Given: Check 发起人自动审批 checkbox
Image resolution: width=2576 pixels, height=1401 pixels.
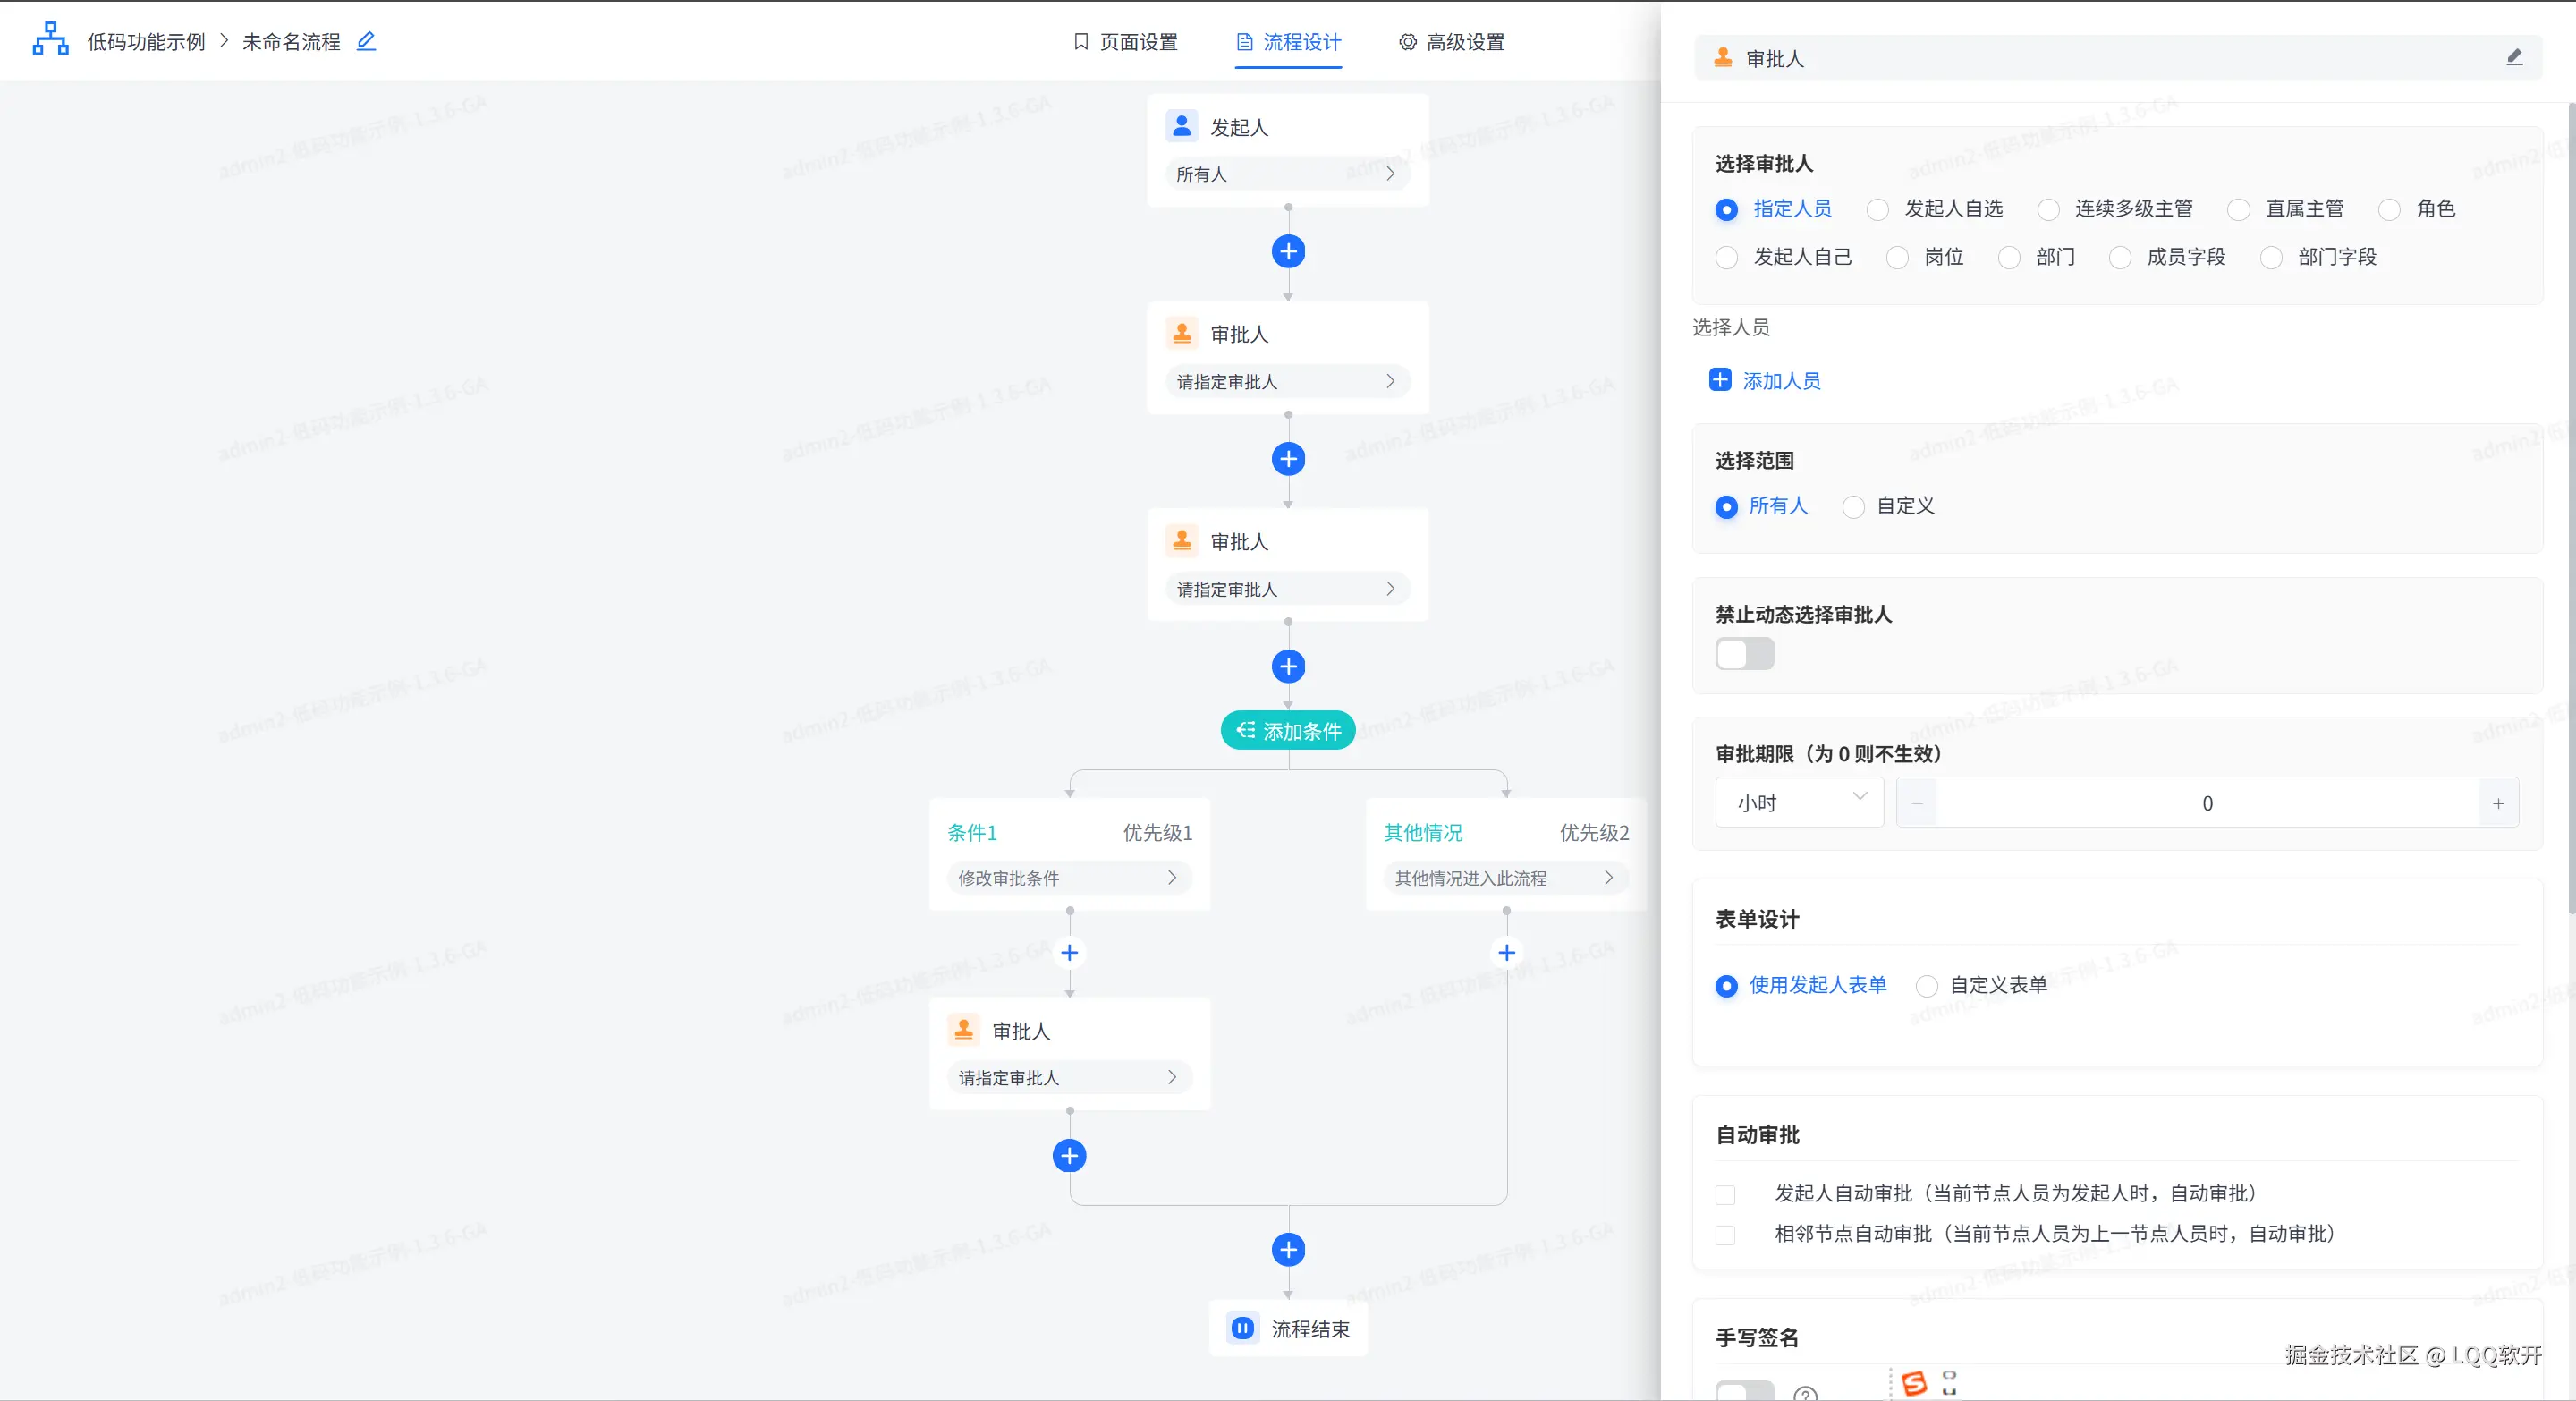Looking at the screenshot, I should [x=1725, y=1194].
